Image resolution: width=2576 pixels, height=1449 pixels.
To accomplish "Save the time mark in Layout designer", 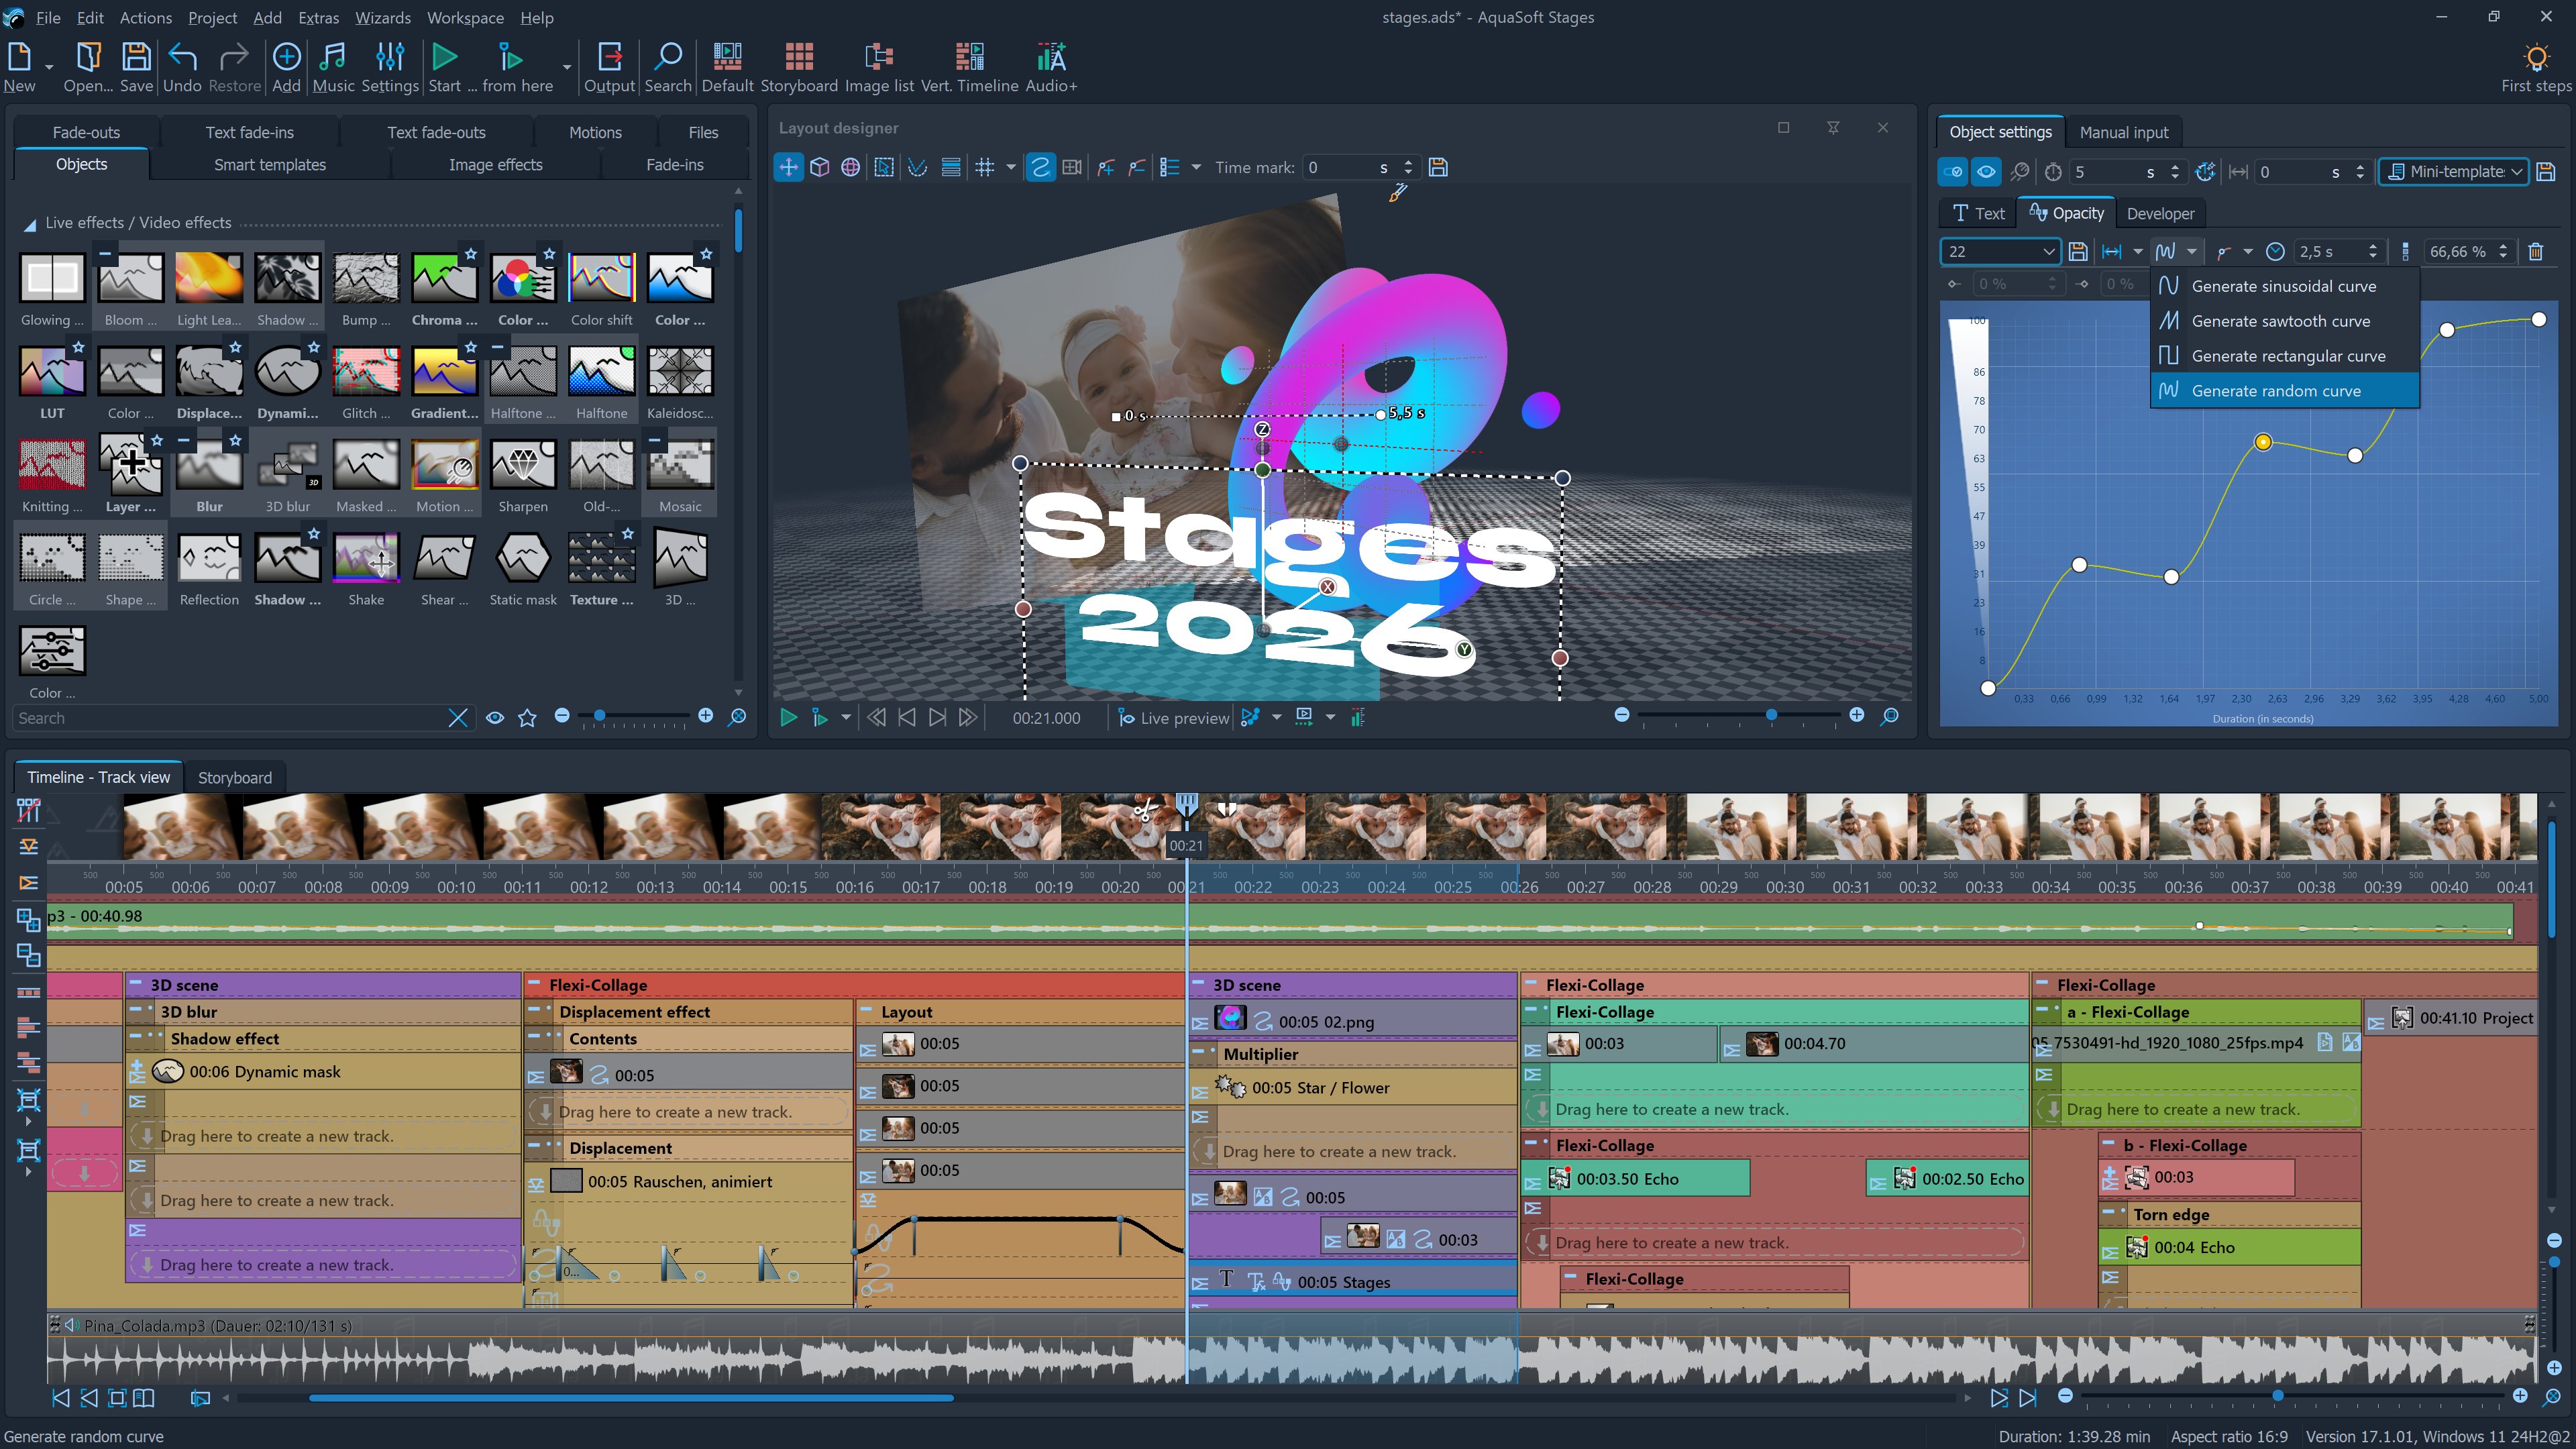I will (1438, 168).
